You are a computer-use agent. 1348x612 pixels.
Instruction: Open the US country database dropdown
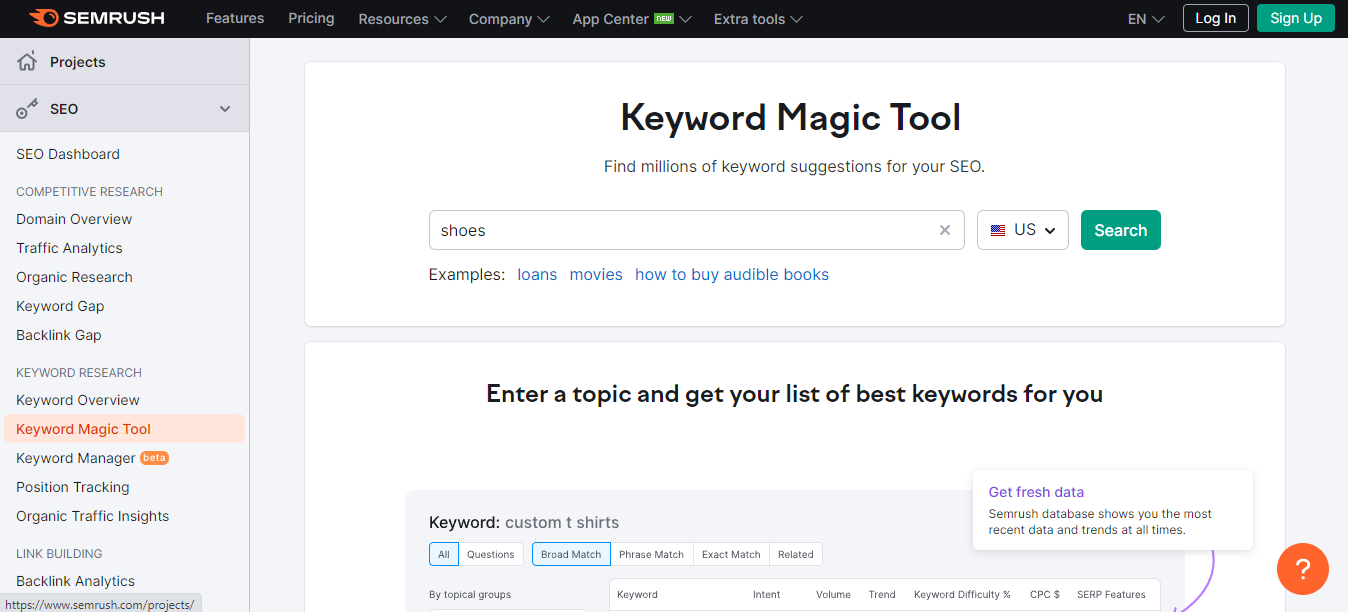(x=1023, y=230)
